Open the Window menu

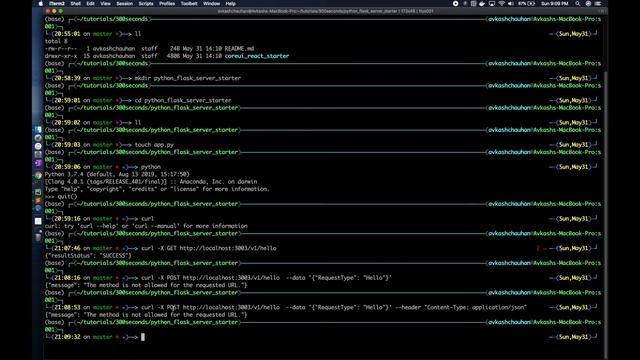[211, 4]
